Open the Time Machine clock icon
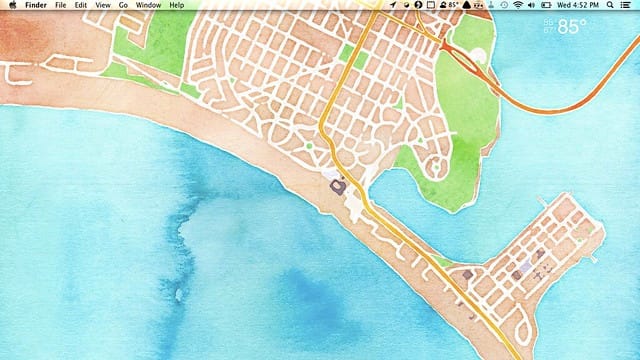The height and width of the screenshot is (360, 640). [x=504, y=5]
